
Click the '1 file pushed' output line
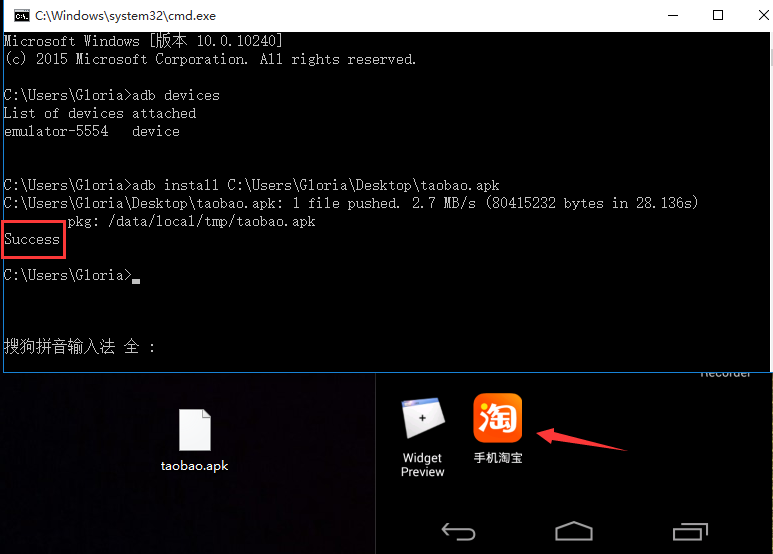coord(351,203)
